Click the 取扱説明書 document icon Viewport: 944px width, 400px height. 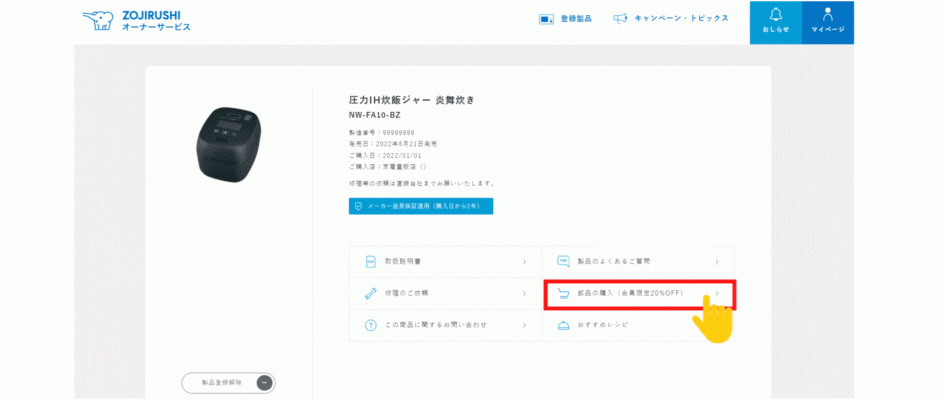pyautogui.click(x=371, y=261)
